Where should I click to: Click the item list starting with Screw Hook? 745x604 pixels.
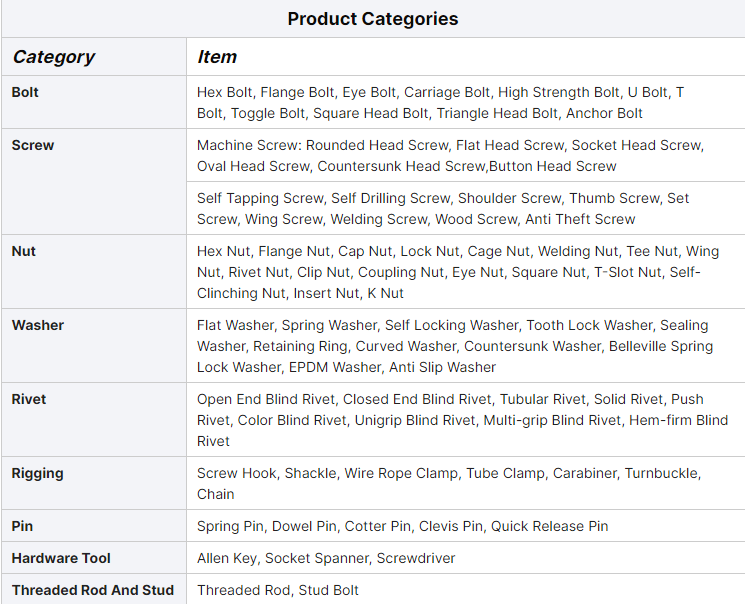[449, 483]
